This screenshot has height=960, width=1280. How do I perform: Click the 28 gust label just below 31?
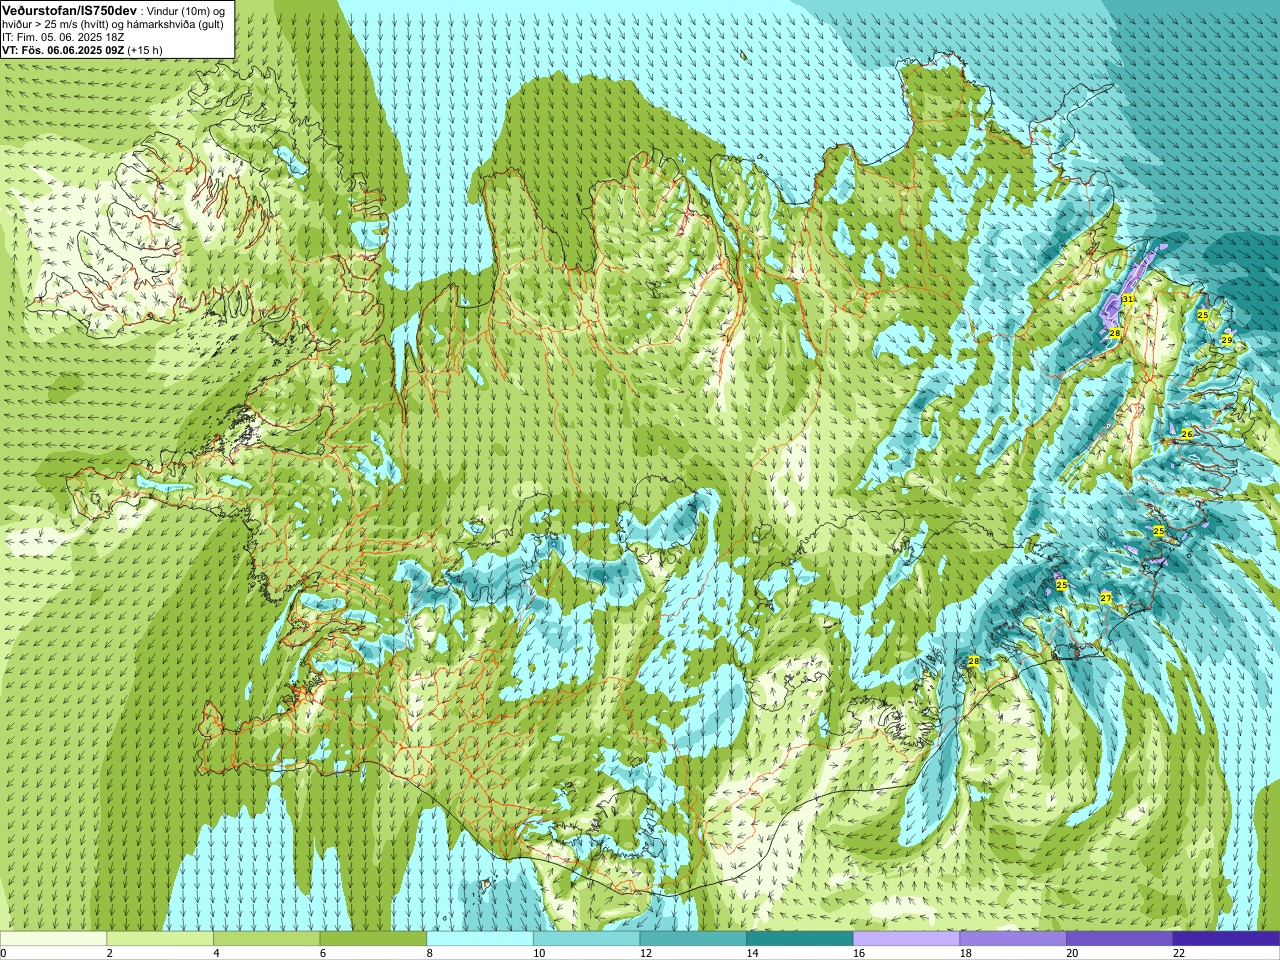[x=1114, y=333]
